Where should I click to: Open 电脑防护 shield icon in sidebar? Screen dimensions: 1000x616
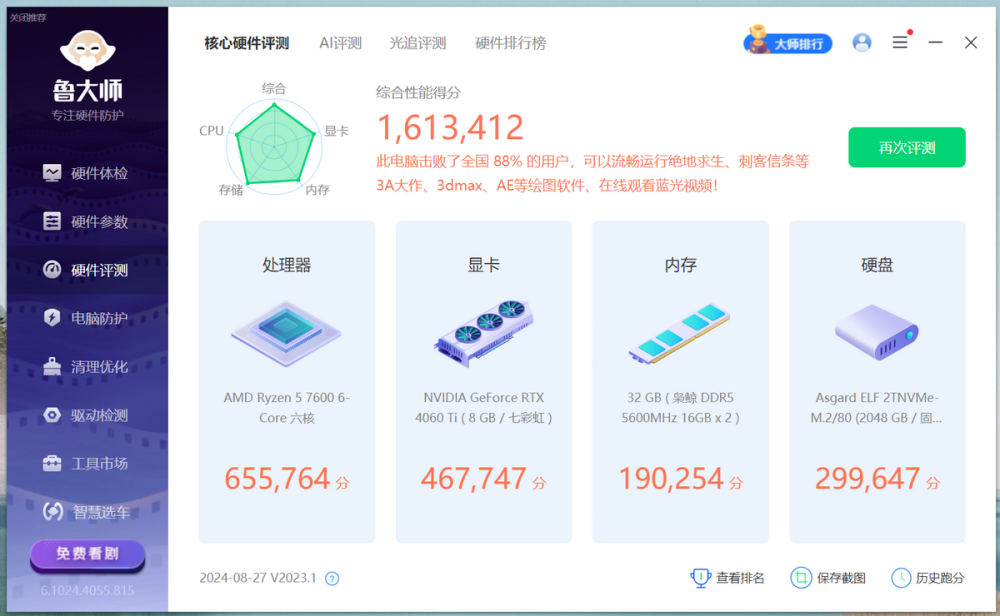(x=52, y=318)
